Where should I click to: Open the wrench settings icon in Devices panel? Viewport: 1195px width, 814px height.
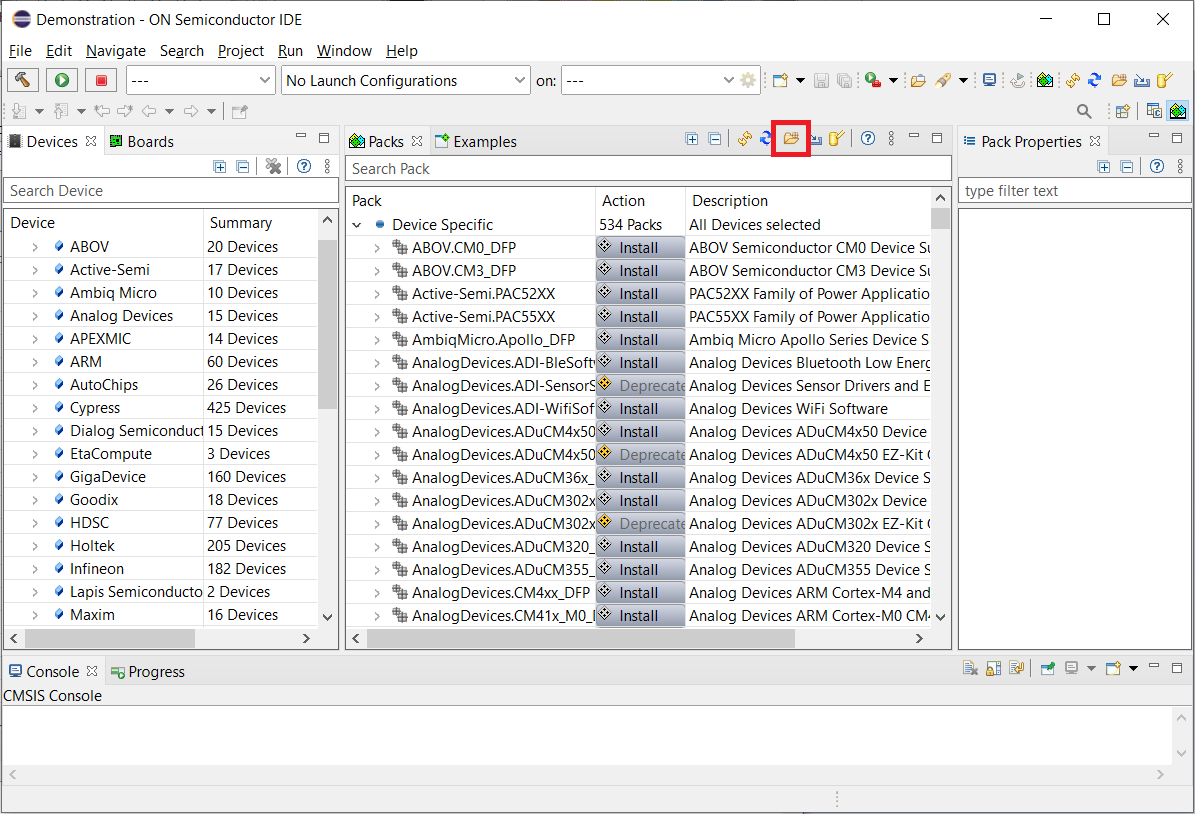273,166
